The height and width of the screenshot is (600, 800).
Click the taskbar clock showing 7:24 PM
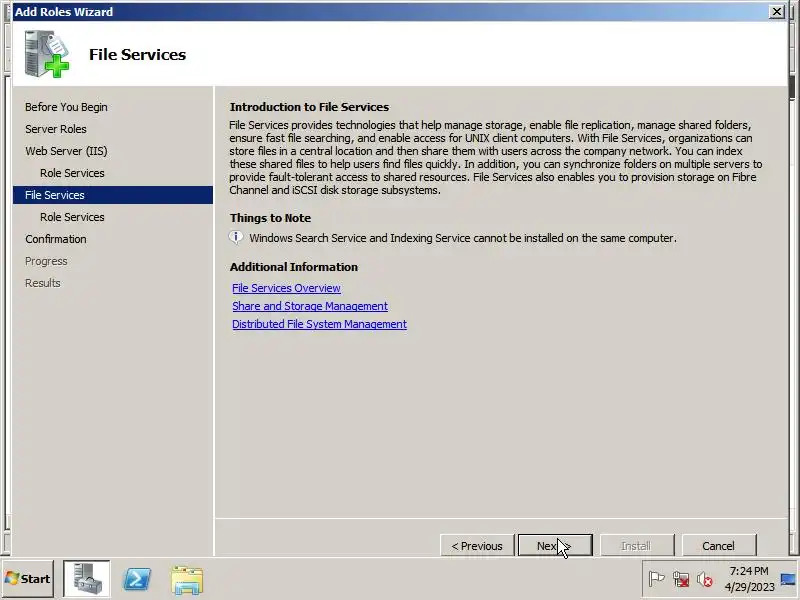[749, 579]
